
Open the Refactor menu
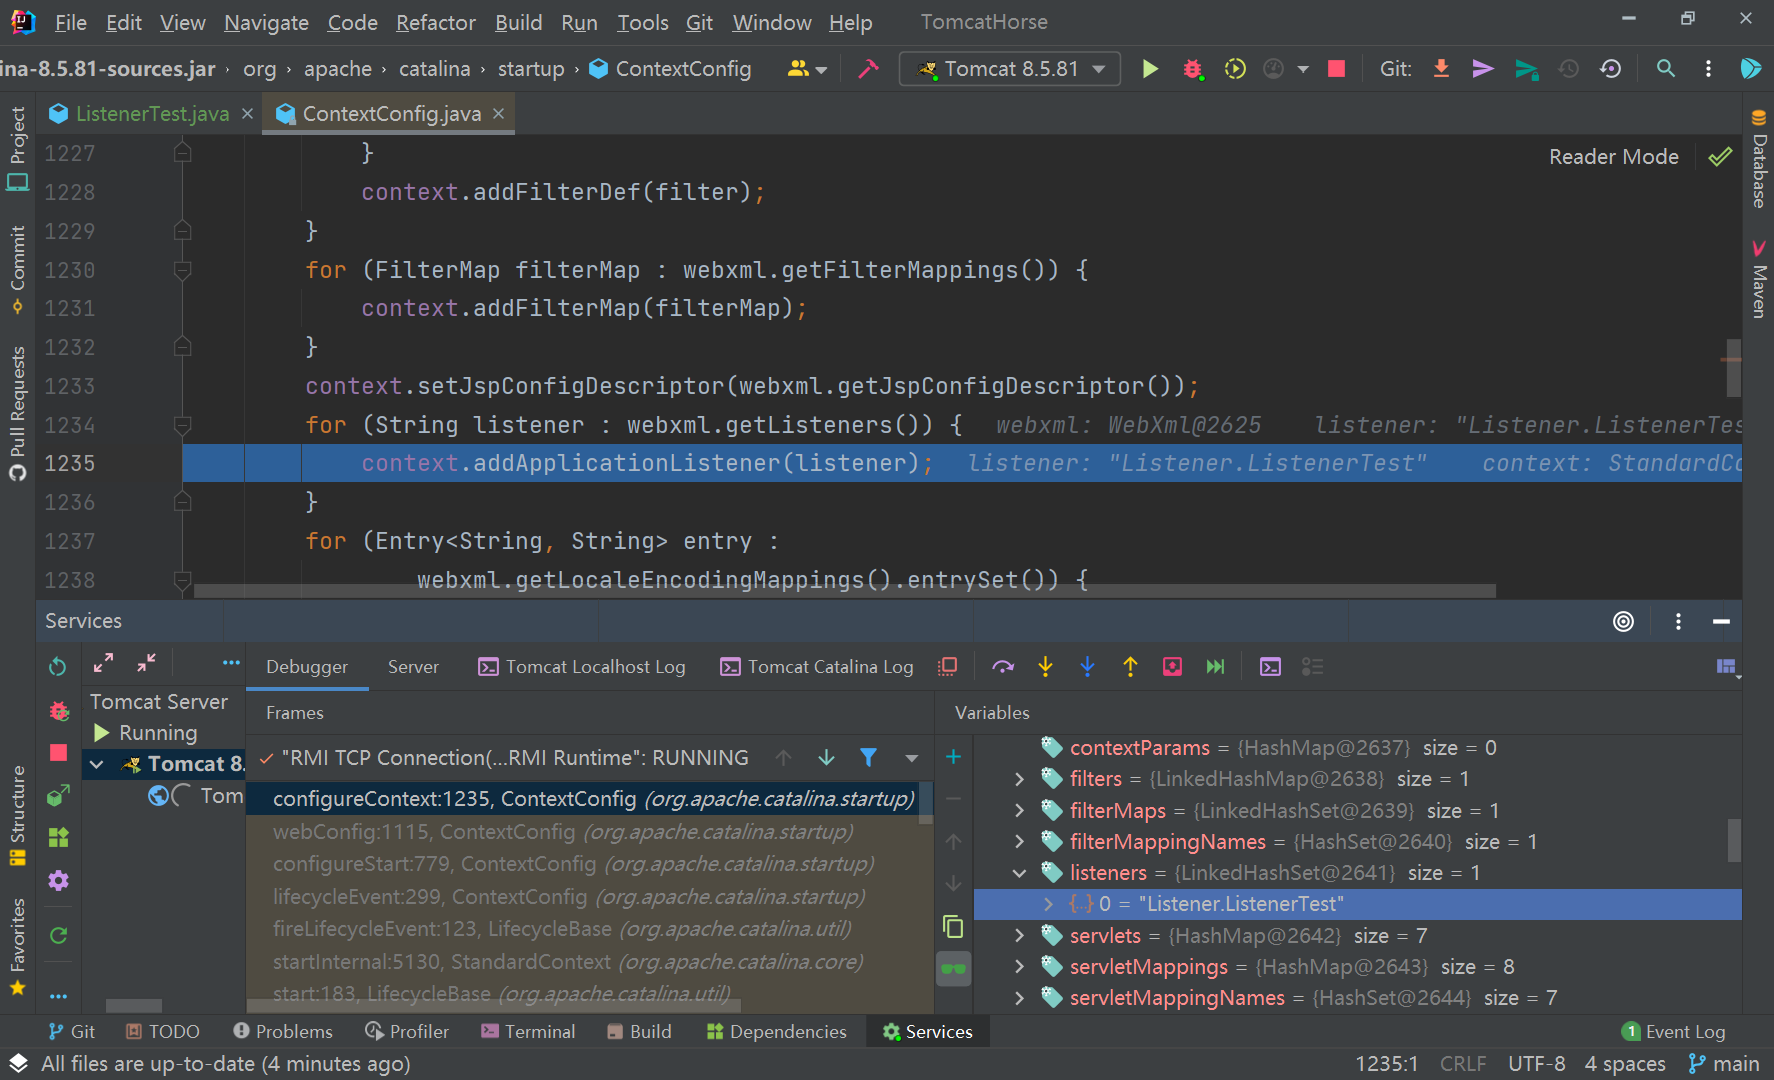pos(435,22)
